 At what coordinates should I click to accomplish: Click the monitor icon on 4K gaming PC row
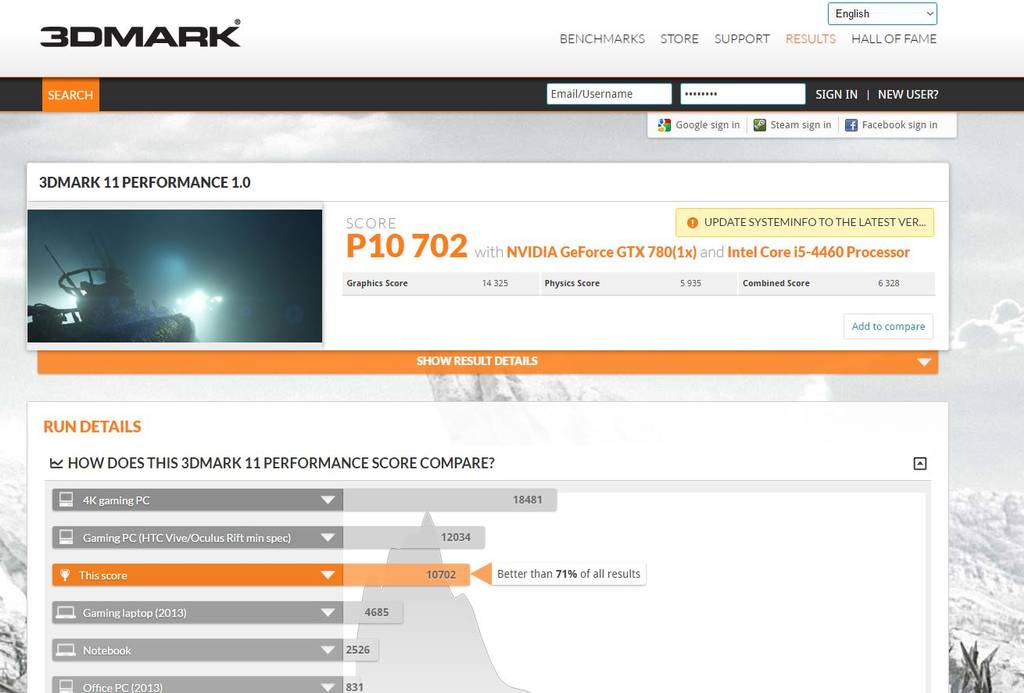tap(66, 500)
